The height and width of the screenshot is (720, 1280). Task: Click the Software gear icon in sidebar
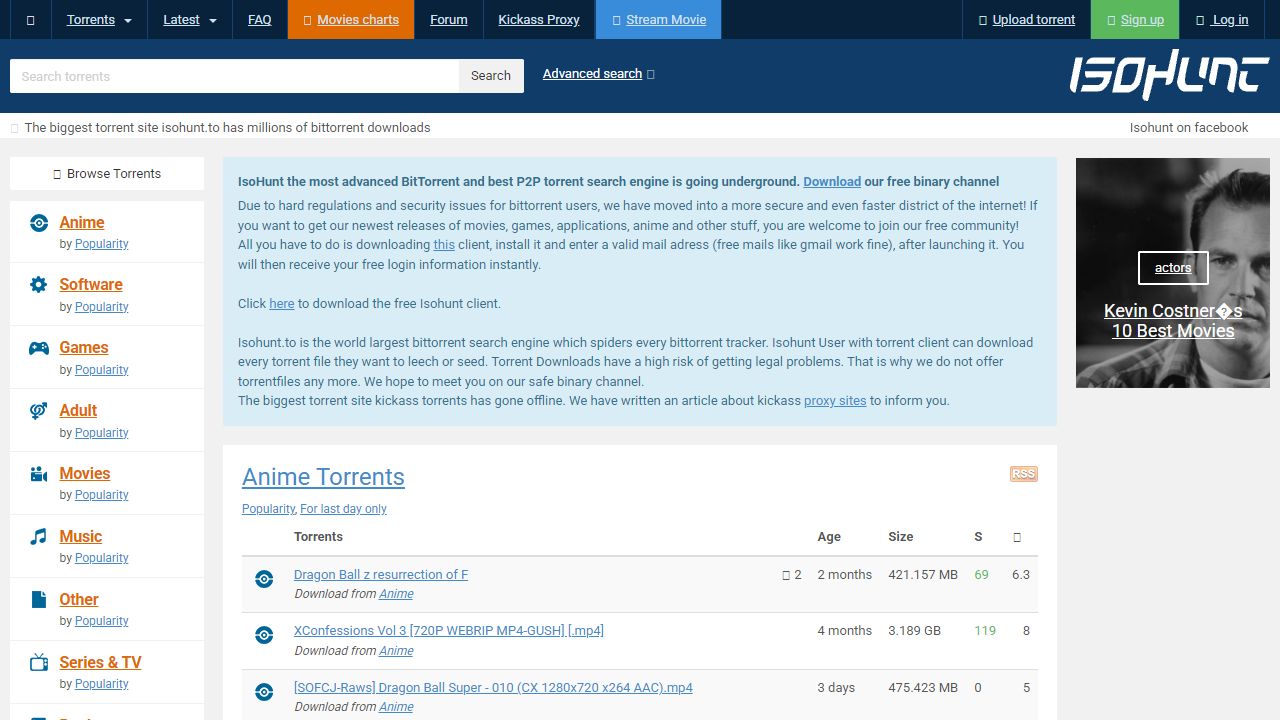point(39,285)
